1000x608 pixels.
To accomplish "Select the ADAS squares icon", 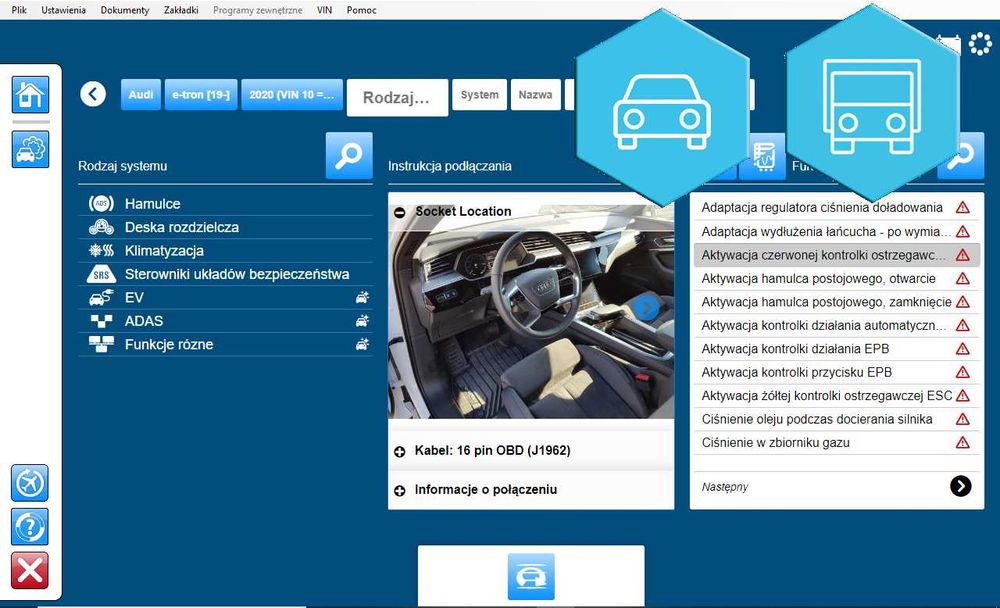I will click(101, 321).
